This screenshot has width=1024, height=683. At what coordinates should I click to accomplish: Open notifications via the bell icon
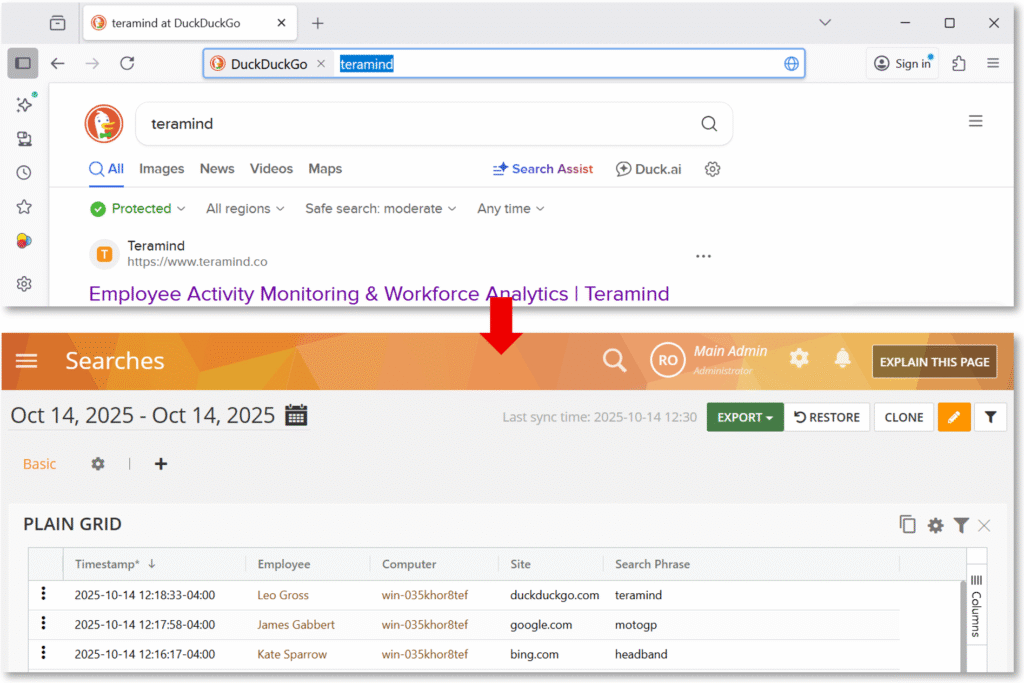842,358
